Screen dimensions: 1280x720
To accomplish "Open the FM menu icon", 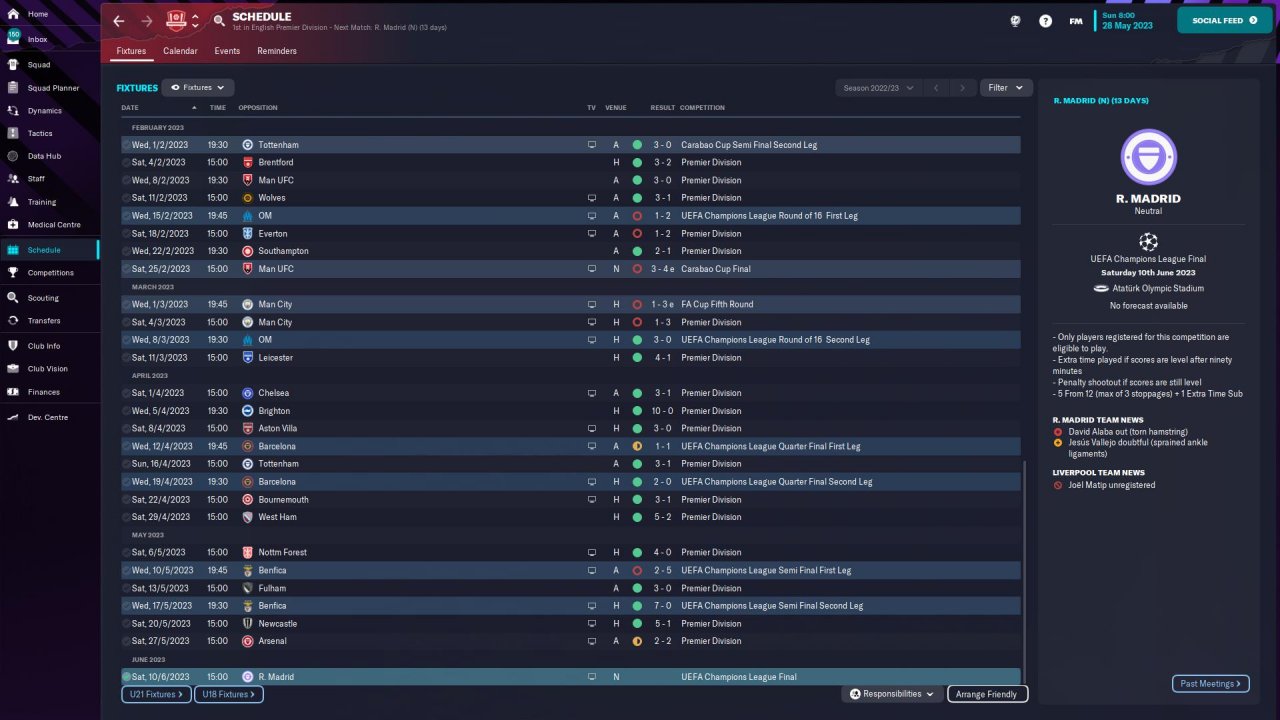I will click(x=1076, y=21).
